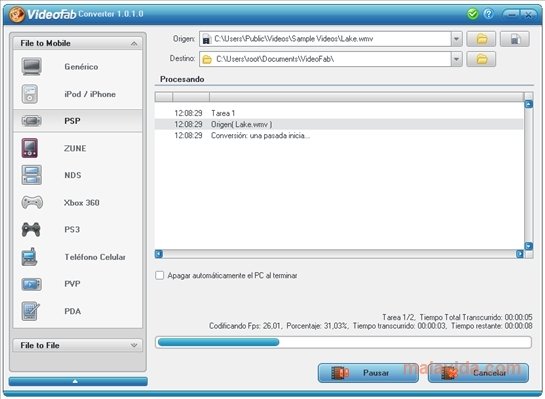The height and width of the screenshot is (399, 545).
Task: Select the PVP player icon
Action: pyautogui.click(x=32, y=284)
